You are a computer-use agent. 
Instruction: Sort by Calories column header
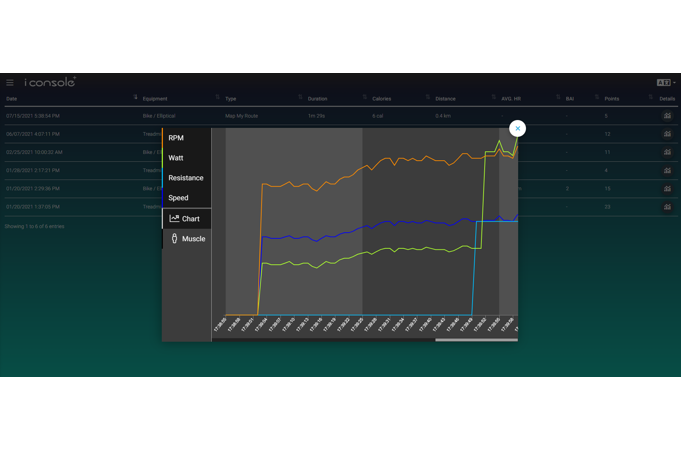(x=381, y=99)
